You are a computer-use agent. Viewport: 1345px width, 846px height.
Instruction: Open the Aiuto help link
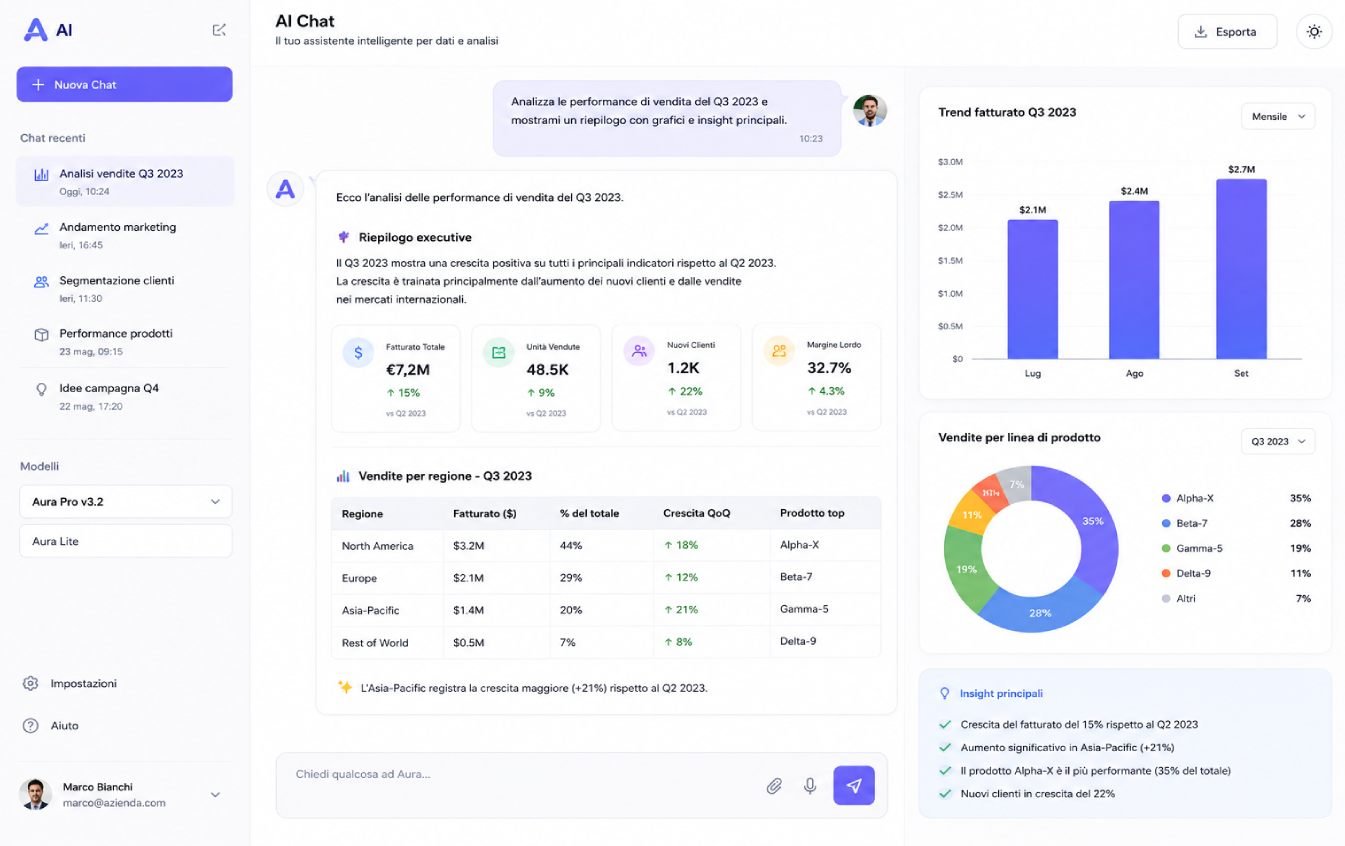(65, 726)
